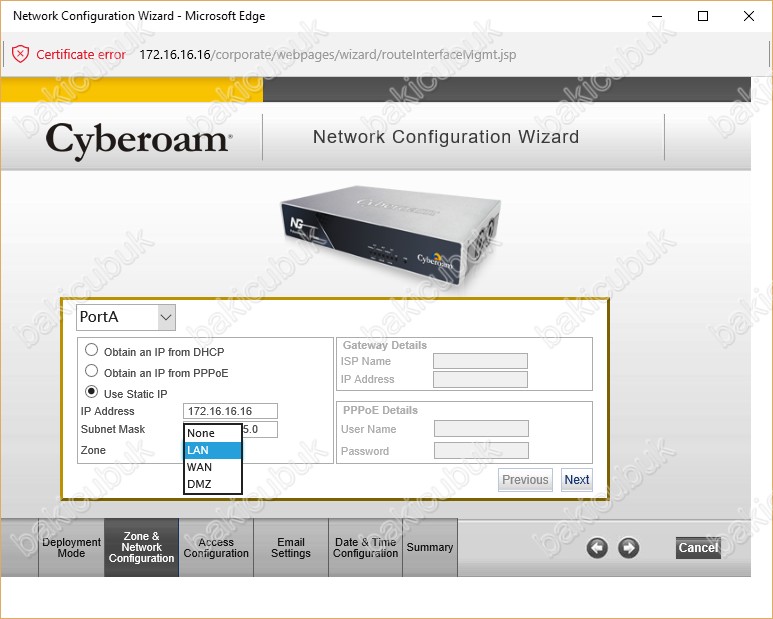
Task: Click the PPPoE Details label
Action: [x=380, y=410]
